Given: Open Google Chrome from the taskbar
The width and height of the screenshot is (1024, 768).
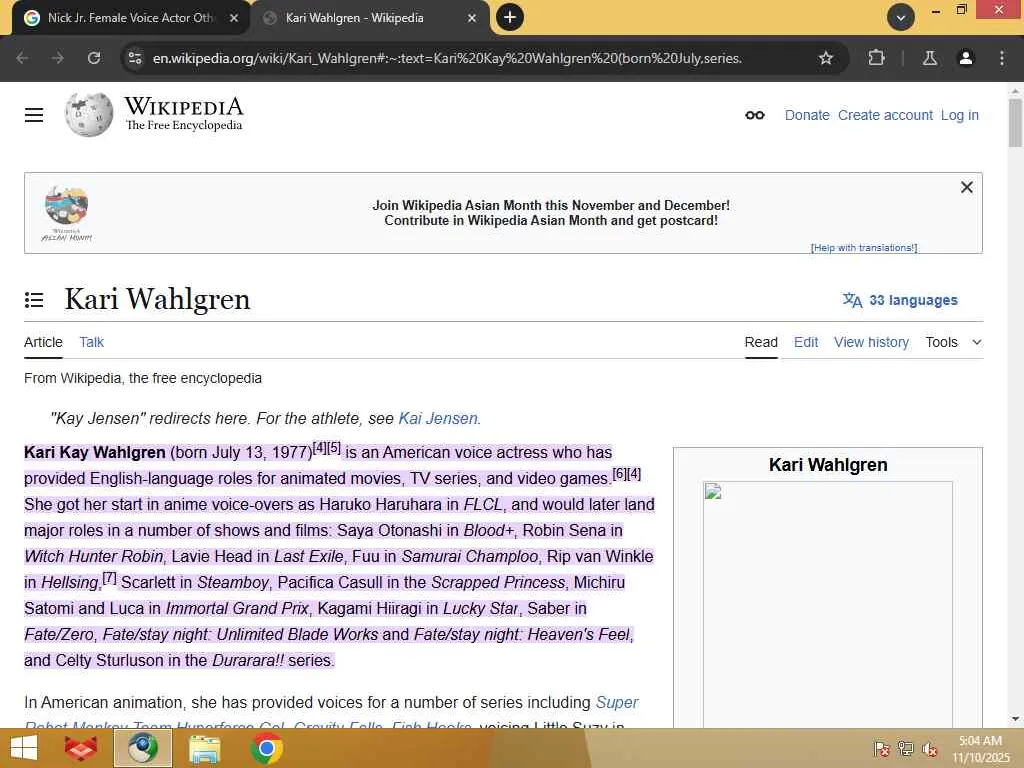Looking at the screenshot, I should 266,748.
